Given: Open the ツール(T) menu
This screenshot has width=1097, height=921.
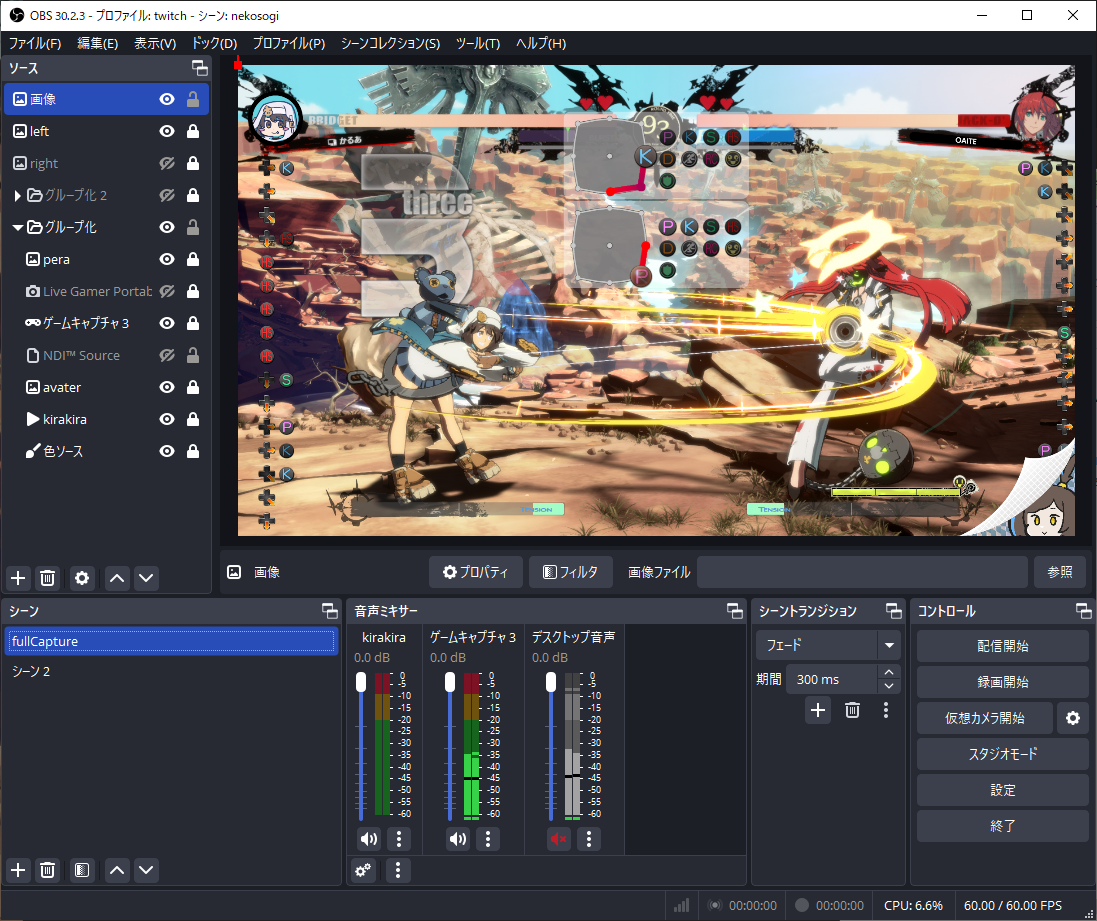Looking at the screenshot, I should pos(477,43).
